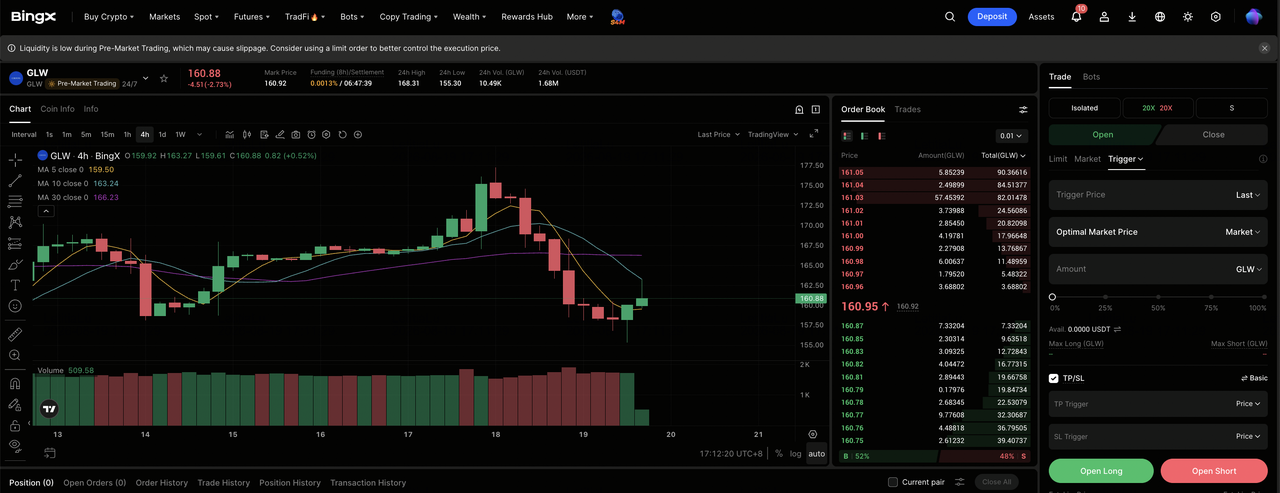Open the Last Price dropdown

(719, 134)
